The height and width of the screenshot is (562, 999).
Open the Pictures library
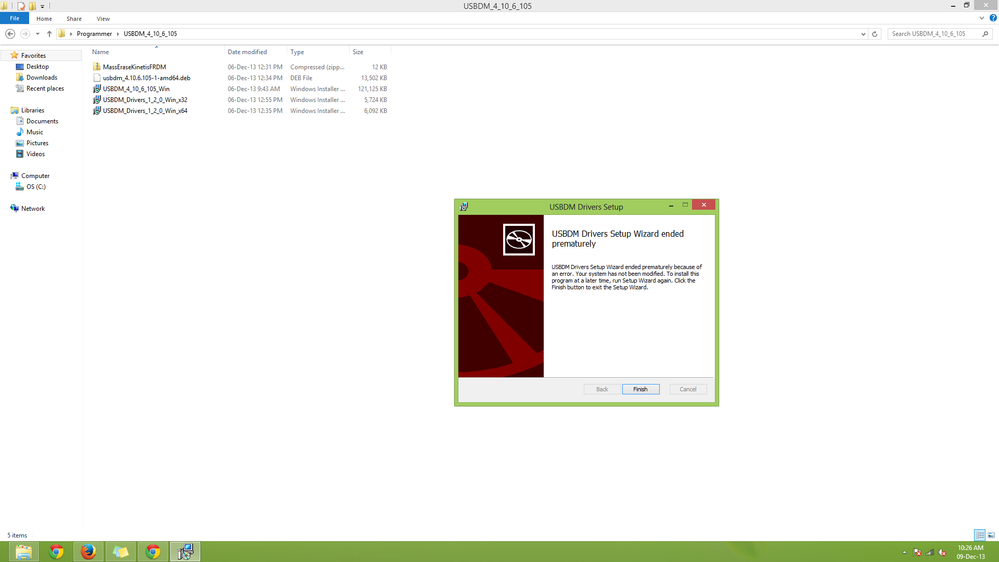pyautogui.click(x=37, y=143)
